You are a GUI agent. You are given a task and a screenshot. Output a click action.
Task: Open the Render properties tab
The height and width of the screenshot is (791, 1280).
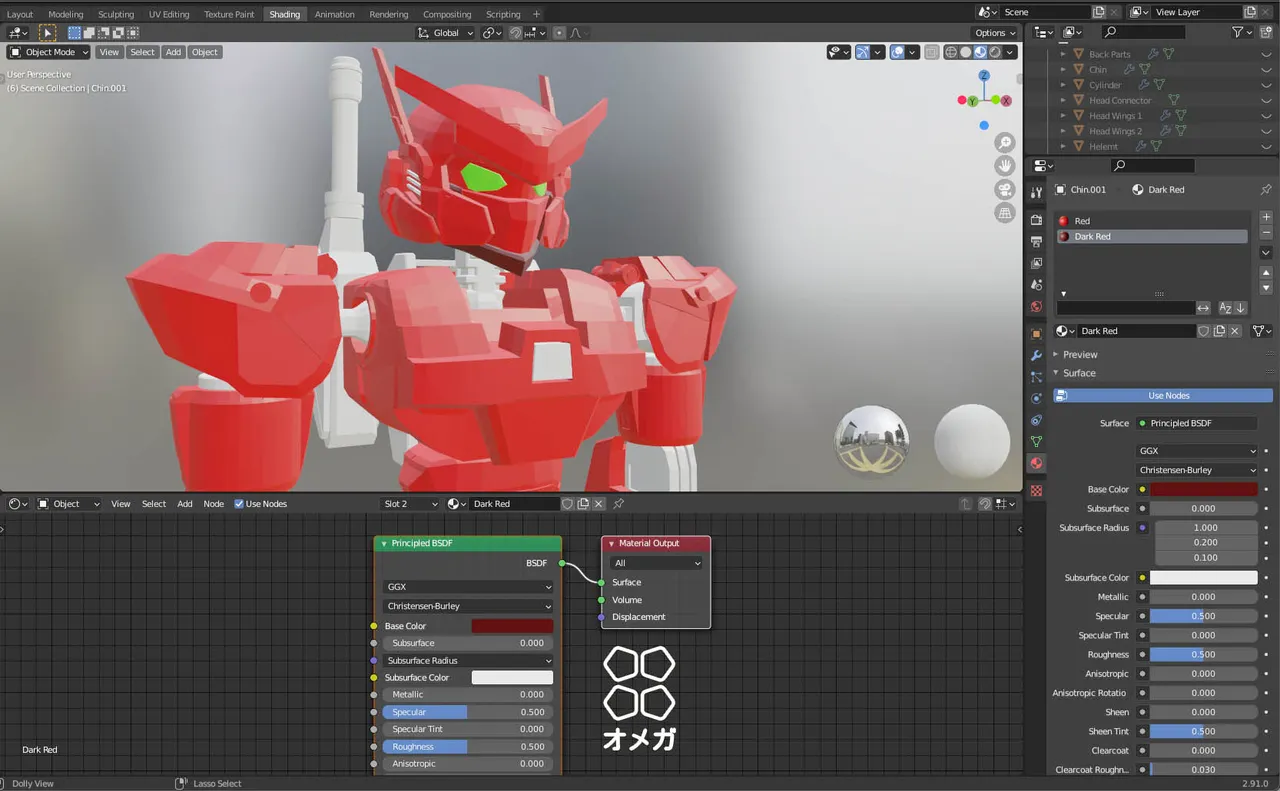point(1036,220)
